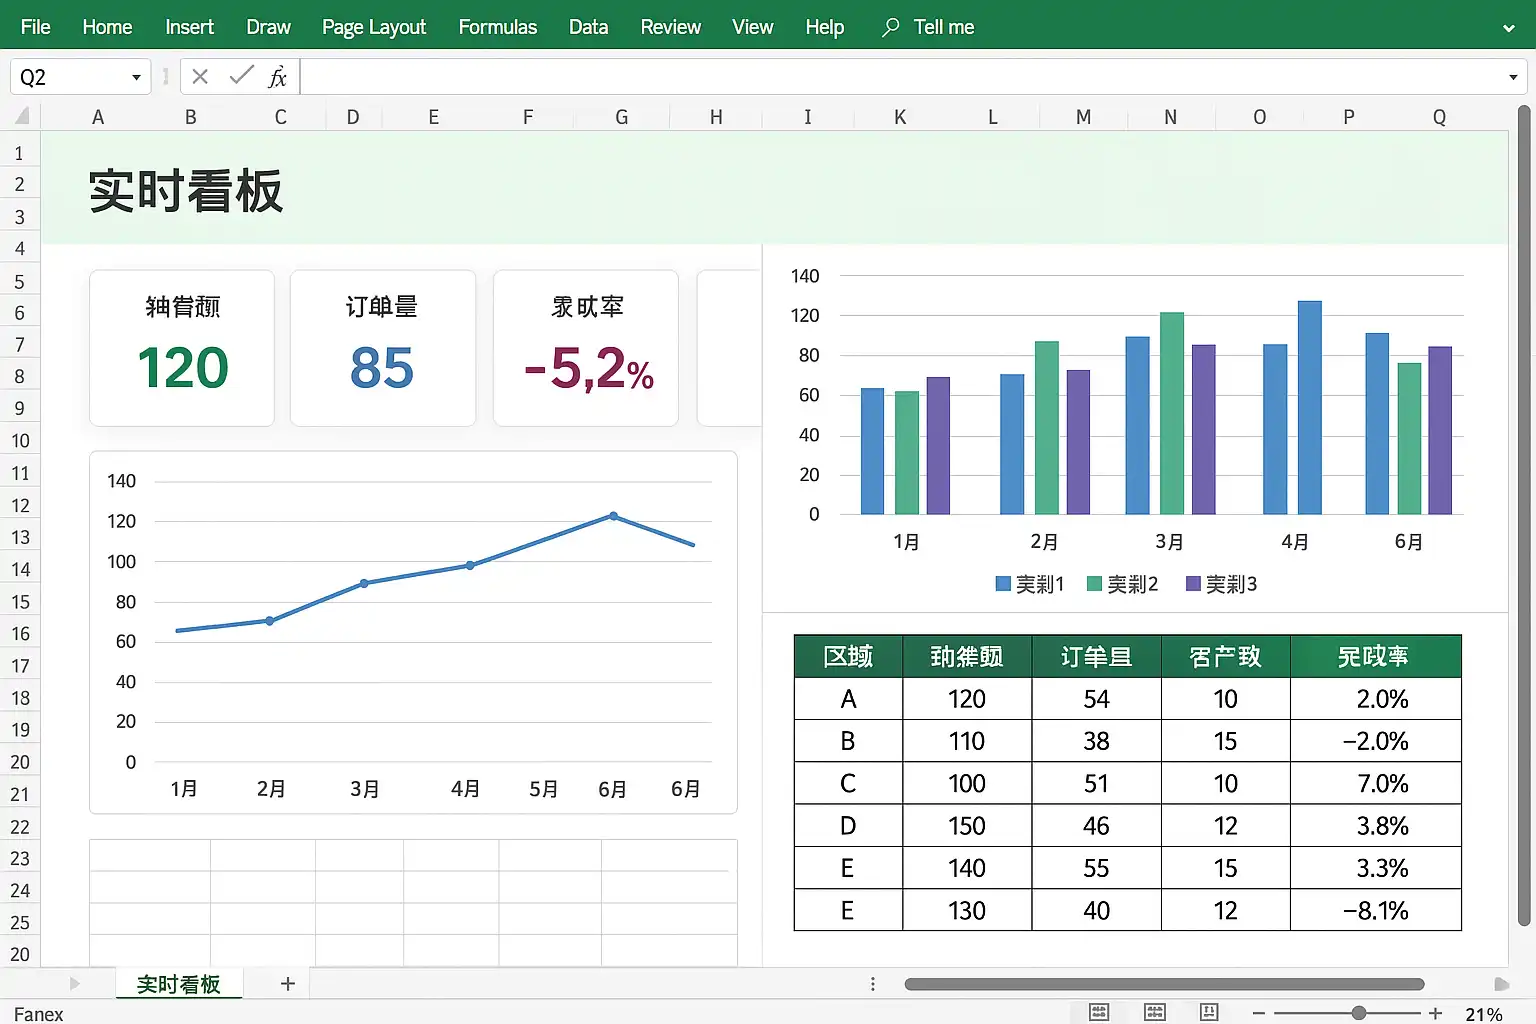This screenshot has width=1536, height=1024.
Task: Click the Insert Function fx icon
Action: pos(277,77)
